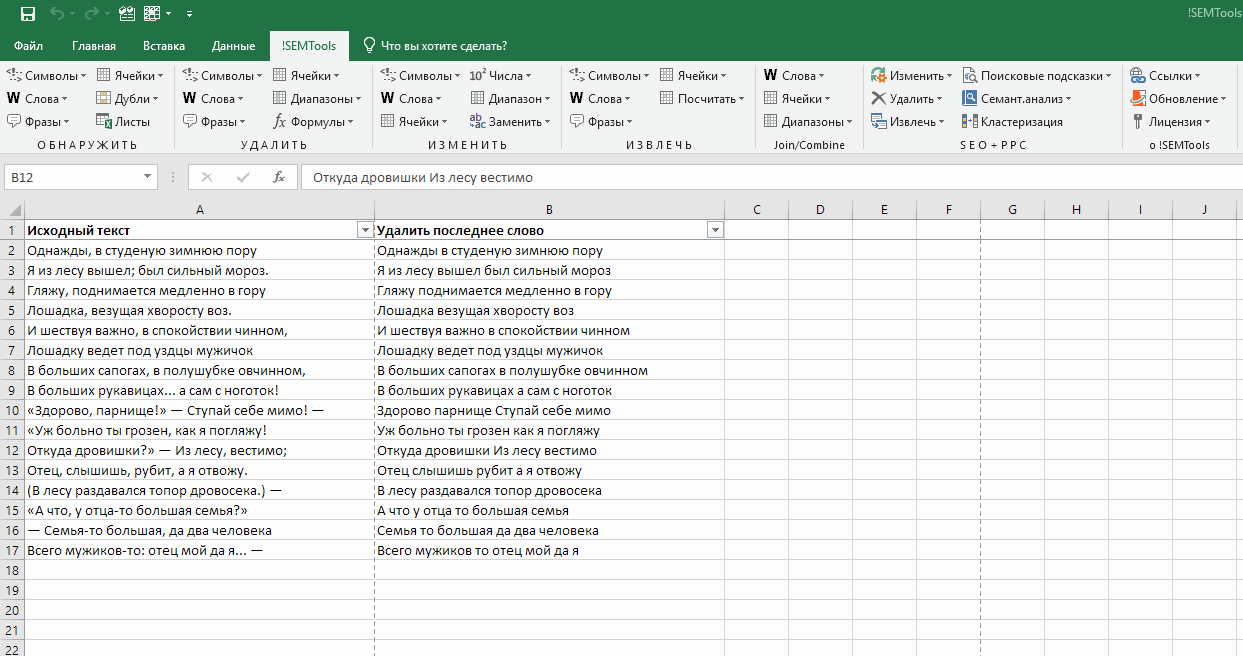This screenshot has width=1243, height=656.
Task: Open Диапазон in ИЗМЕНИТЬ group
Action: click(510, 98)
